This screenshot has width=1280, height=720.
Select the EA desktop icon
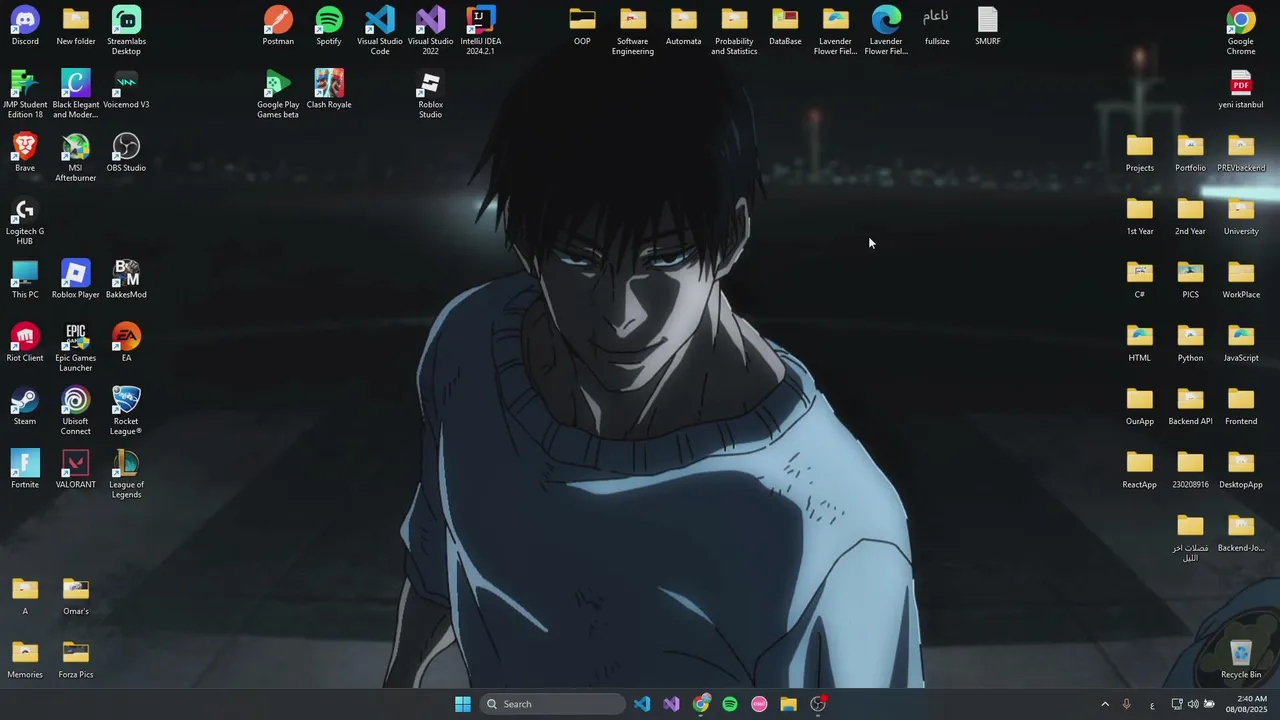pyautogui.click(x=126, y=342)
